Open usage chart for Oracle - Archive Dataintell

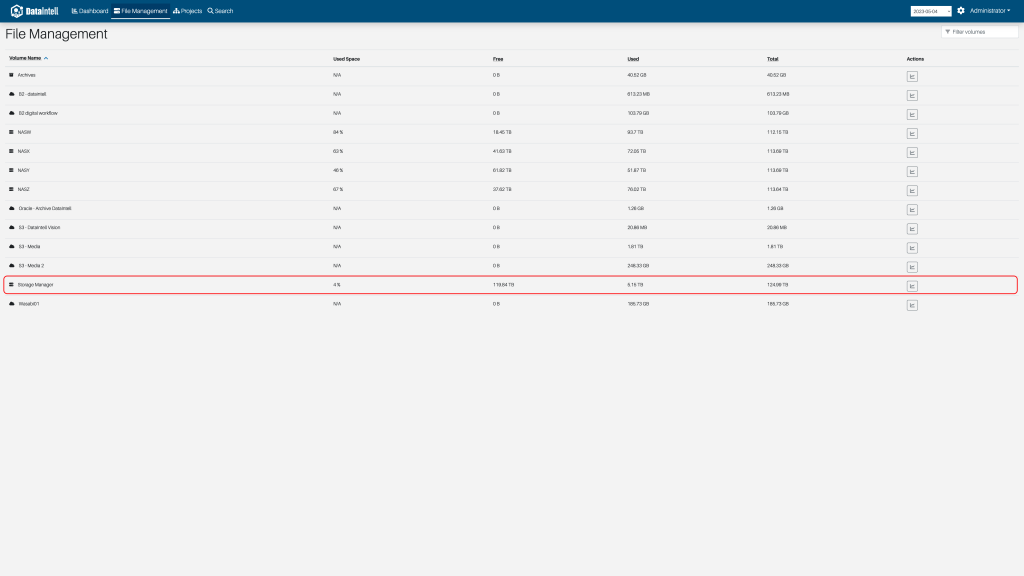(x=912, y=210)
